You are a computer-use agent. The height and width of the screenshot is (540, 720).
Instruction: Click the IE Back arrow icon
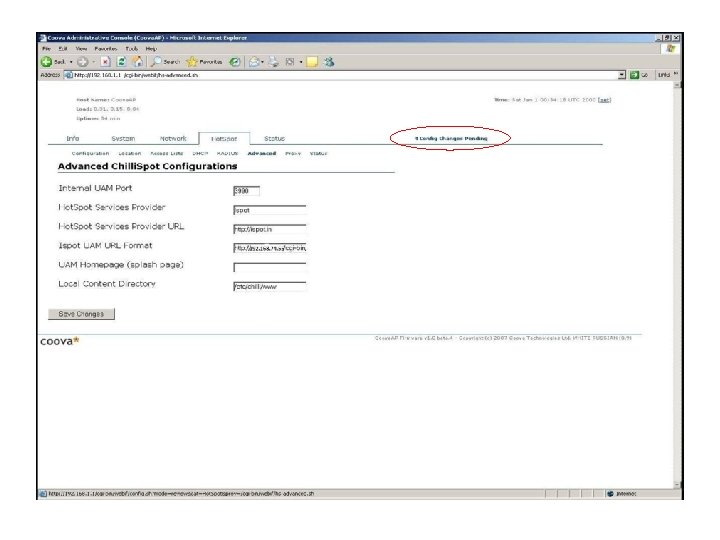pos(46,62)
